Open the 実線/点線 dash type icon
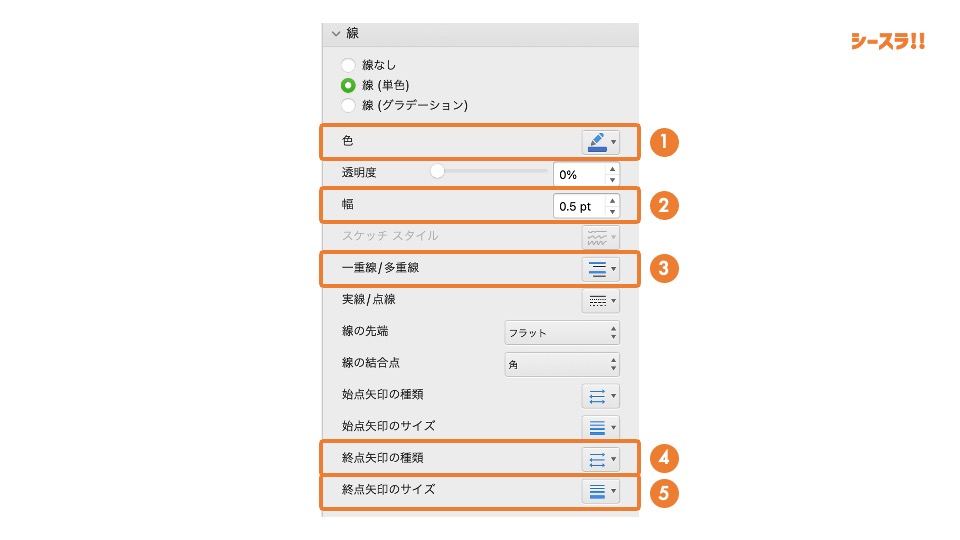 600,301
